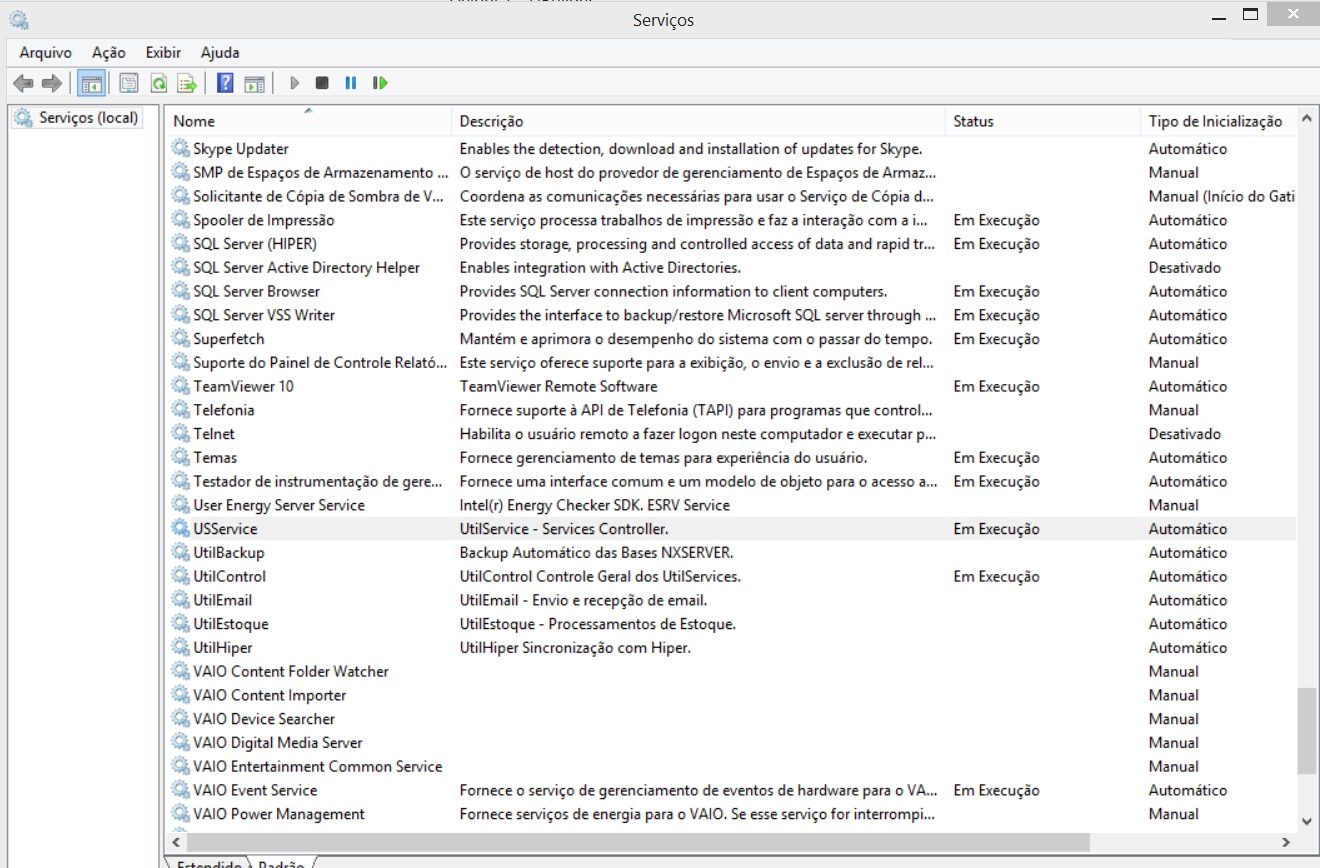1320x868 pixels.
Task: Open the Arquivo menu
Action: tap(46, 53)
